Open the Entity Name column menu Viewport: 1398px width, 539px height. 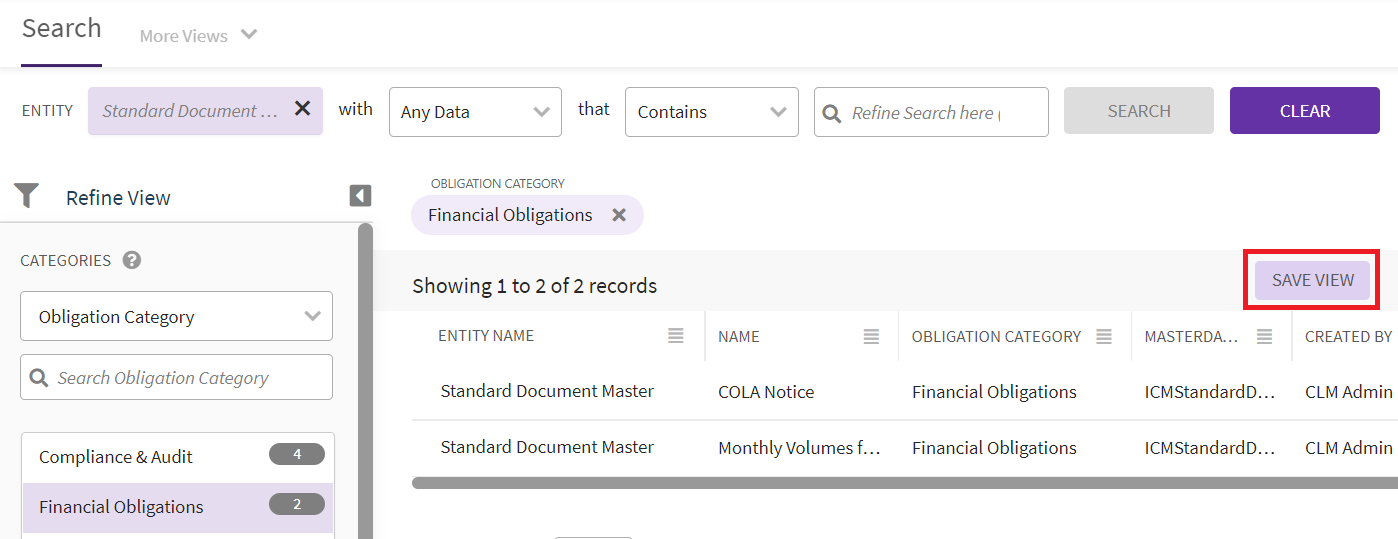[x=676, y=337]
